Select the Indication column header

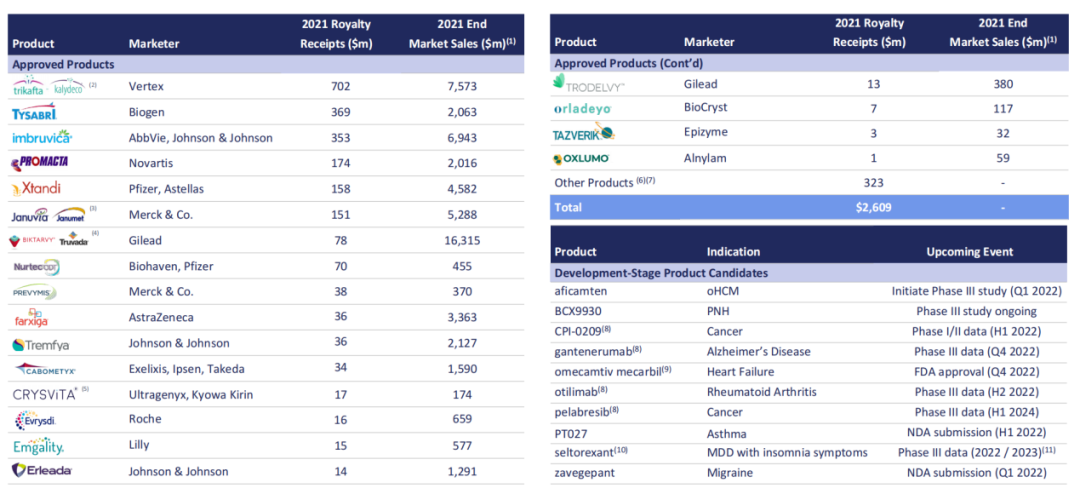pyautogui.click(x=733, y=252)
